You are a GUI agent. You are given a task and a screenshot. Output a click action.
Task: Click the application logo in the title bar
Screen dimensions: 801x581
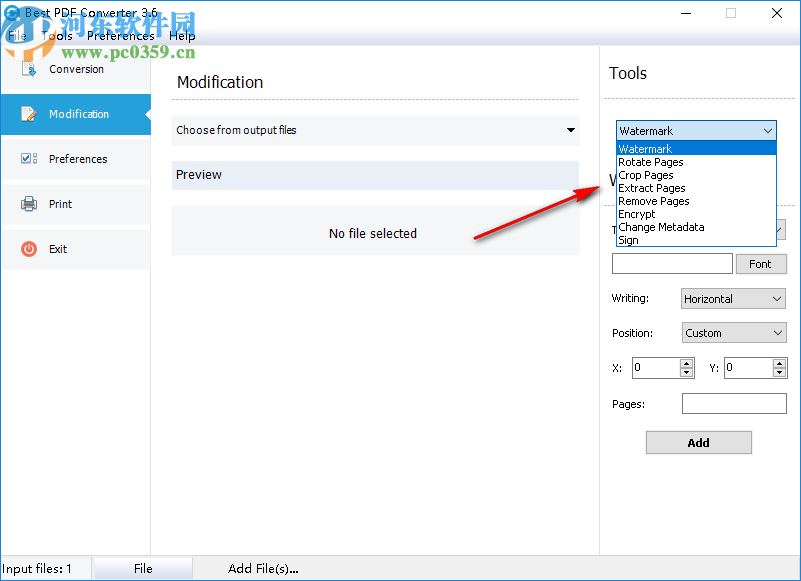tap(11, 13)
